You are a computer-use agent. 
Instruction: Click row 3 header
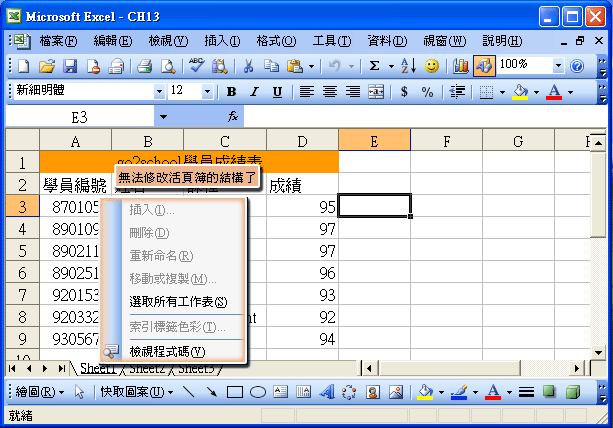coord(22,206)
